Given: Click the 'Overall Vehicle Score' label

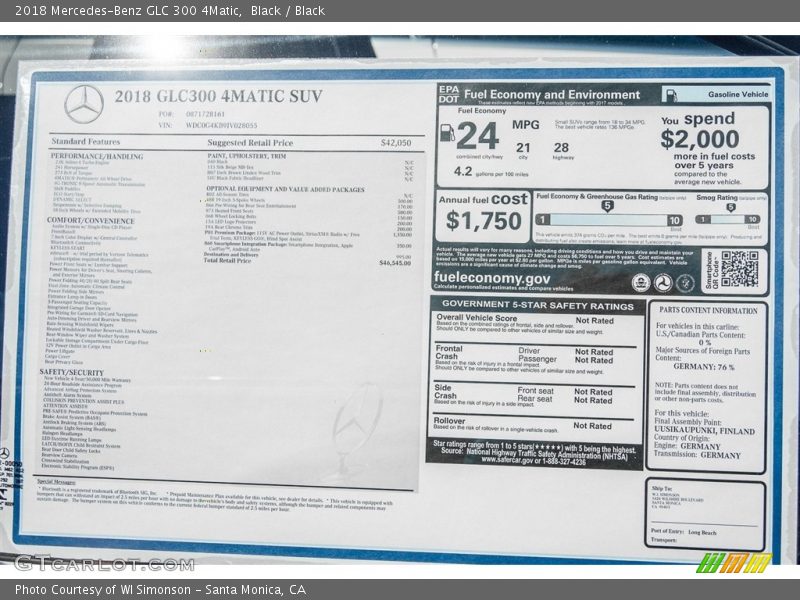Looking at the screenshot, I should pyautogui.click(x=477, y=317).
